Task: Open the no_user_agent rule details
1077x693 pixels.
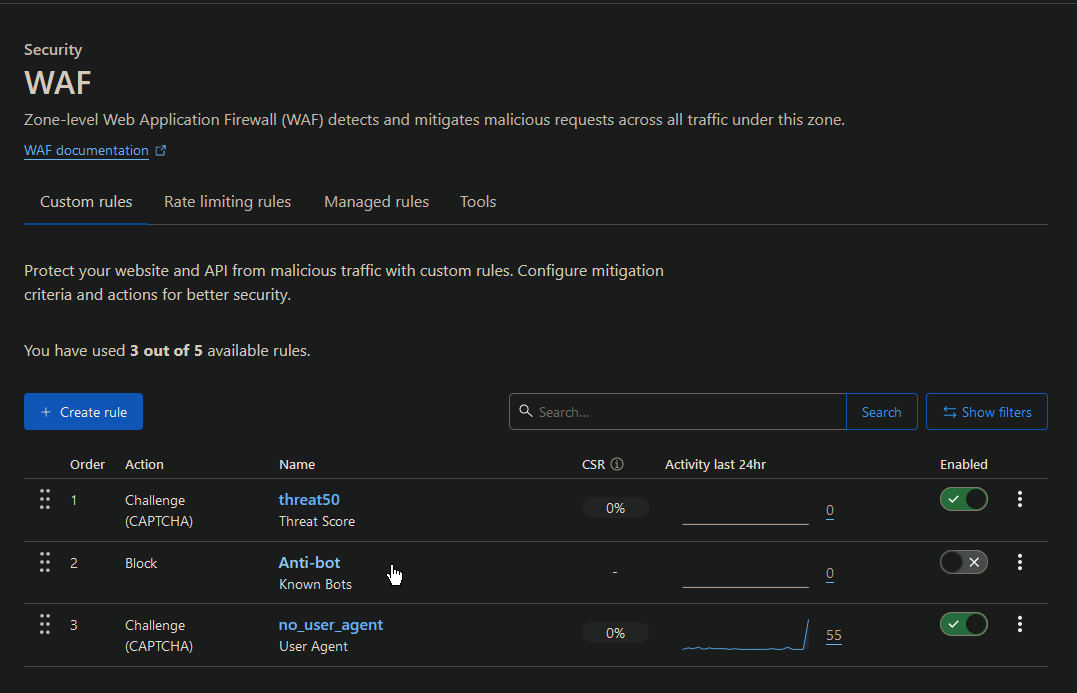Action: pyautogui.click(x=331, y=624)
